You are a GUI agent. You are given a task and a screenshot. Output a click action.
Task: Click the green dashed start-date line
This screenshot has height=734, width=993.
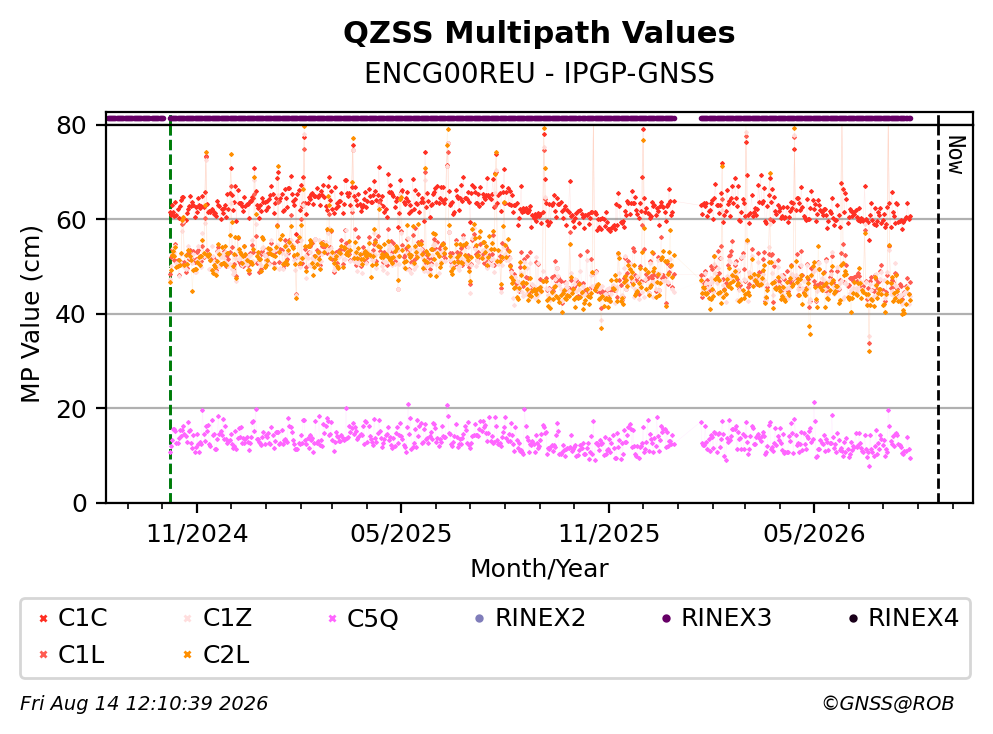point(170,310)
